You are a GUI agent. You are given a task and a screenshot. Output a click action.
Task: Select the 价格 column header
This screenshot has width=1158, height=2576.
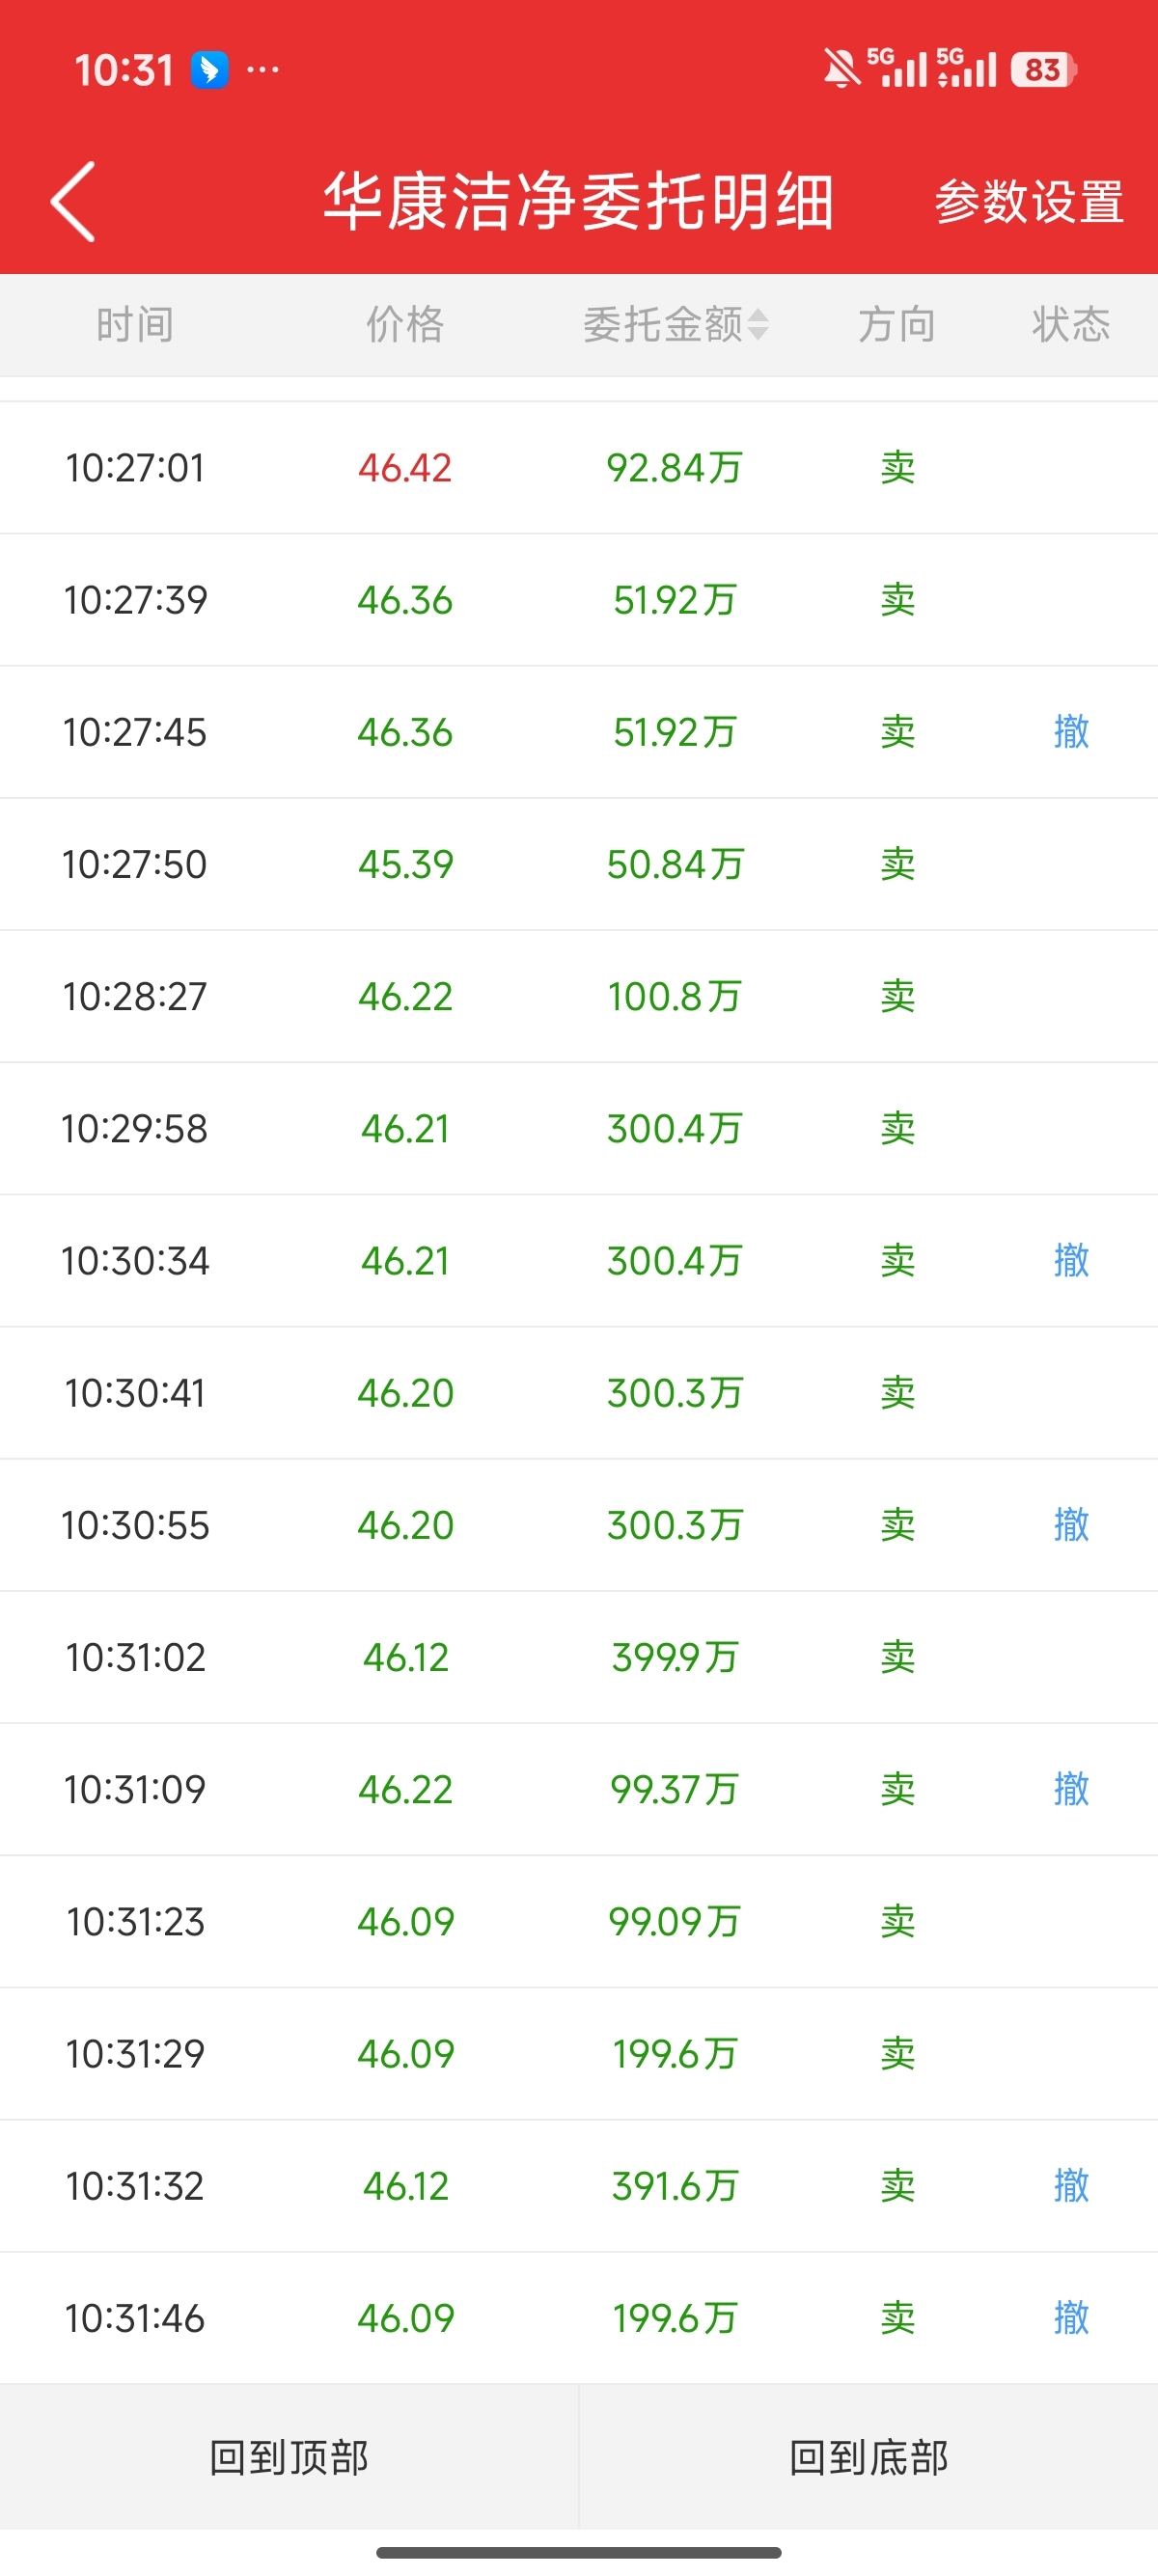tap(405, 325)
